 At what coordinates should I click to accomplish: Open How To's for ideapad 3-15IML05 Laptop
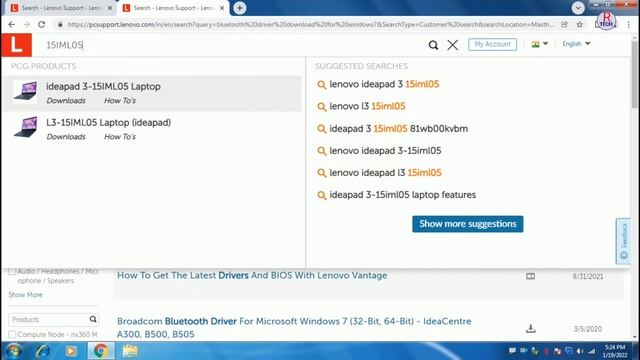coord(120,100)
